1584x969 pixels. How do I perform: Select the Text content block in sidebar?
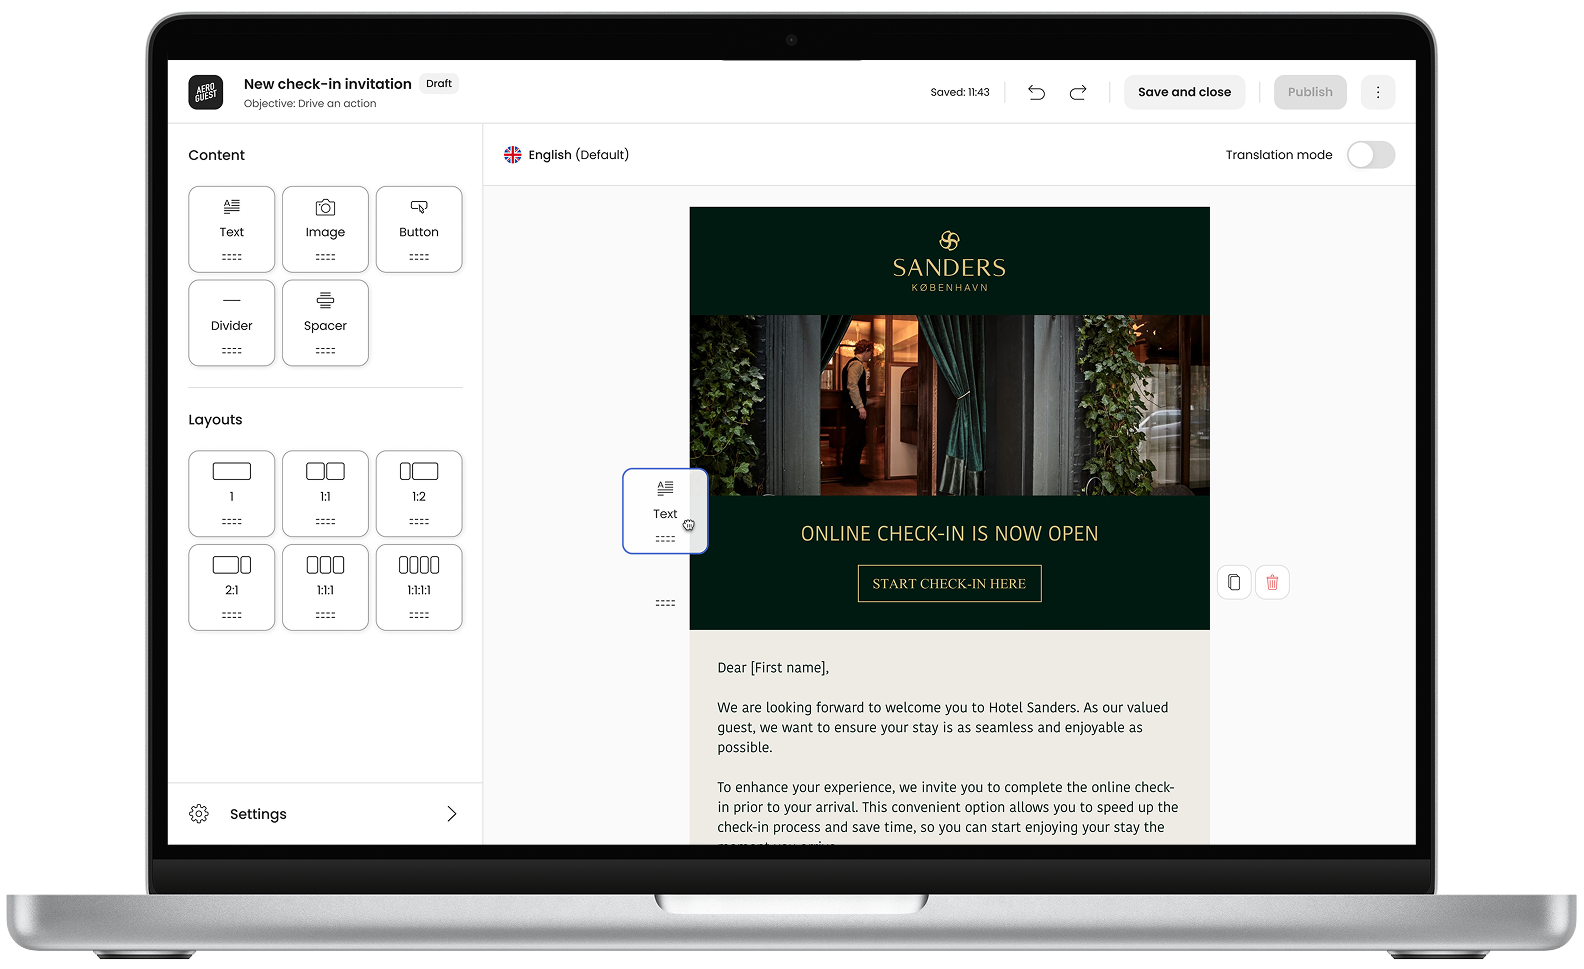231,229
